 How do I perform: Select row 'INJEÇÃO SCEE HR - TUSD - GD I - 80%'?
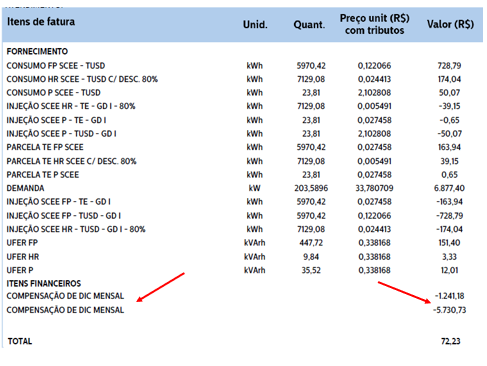(76, 229)
